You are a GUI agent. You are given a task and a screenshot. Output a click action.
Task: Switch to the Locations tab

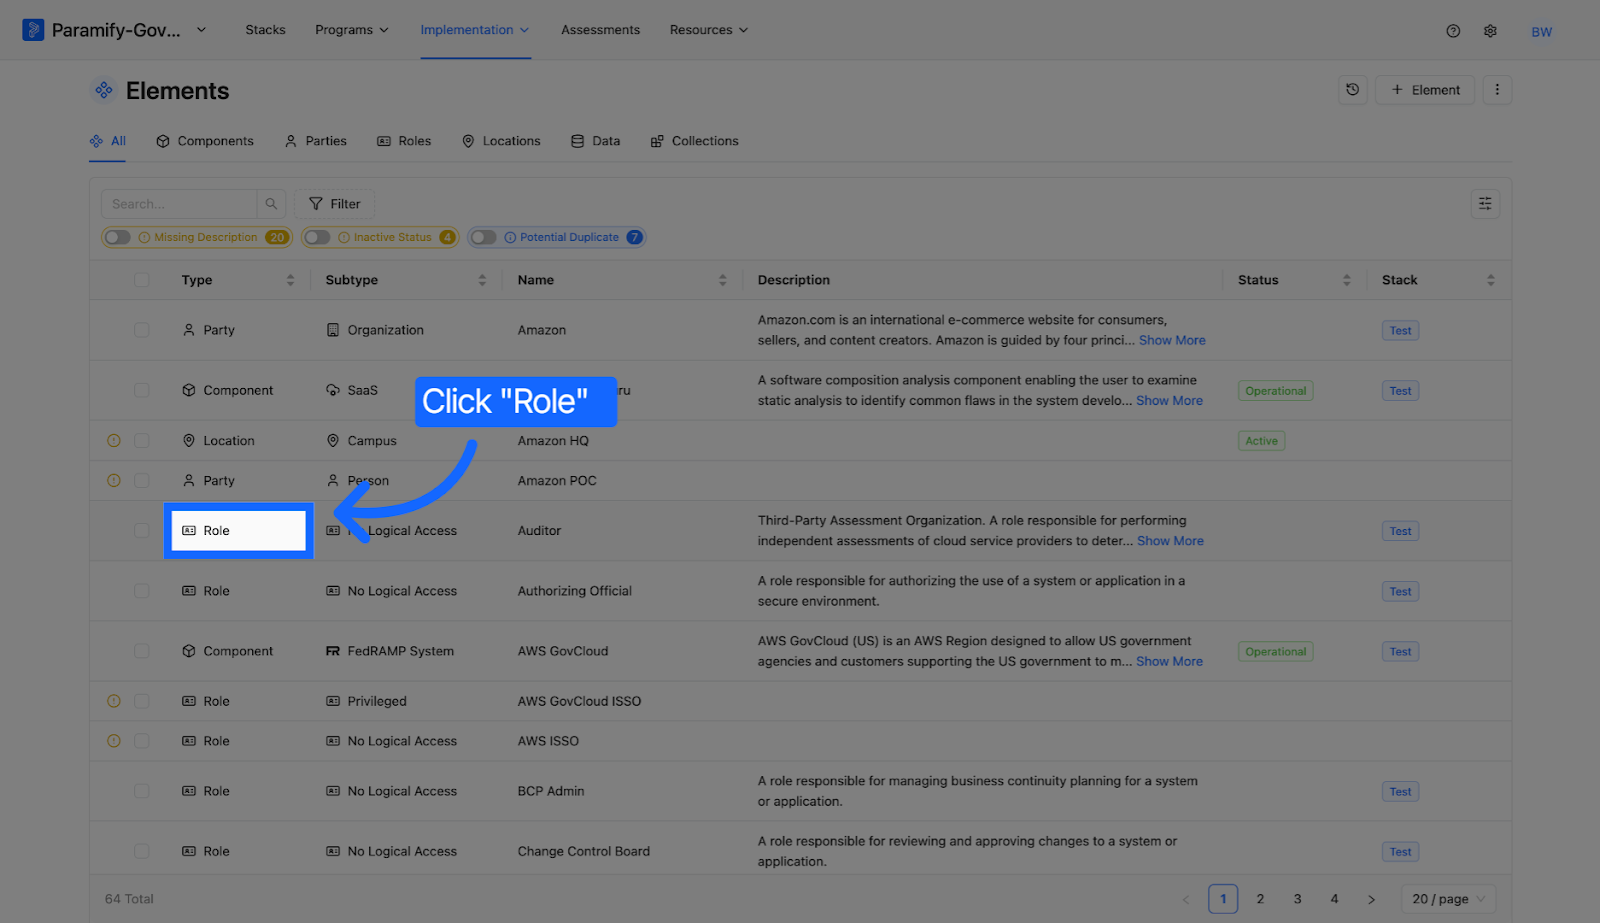[501, 141]
